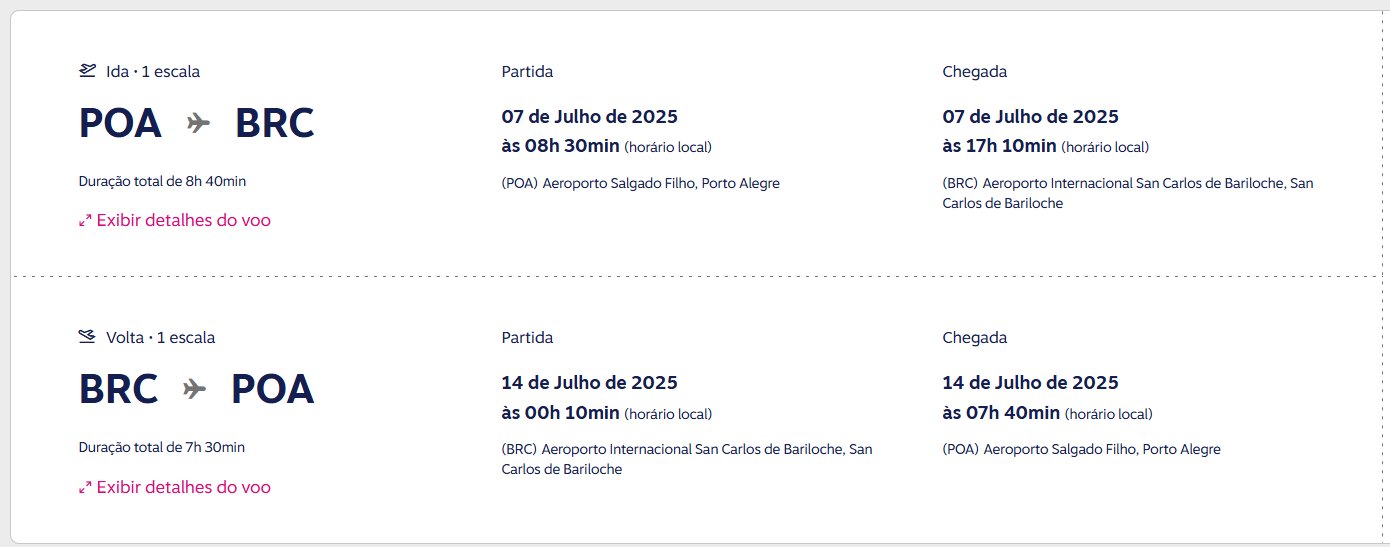
Task: Click the às 07h 40min return arrival time
Action: (x=1001, y=412)
